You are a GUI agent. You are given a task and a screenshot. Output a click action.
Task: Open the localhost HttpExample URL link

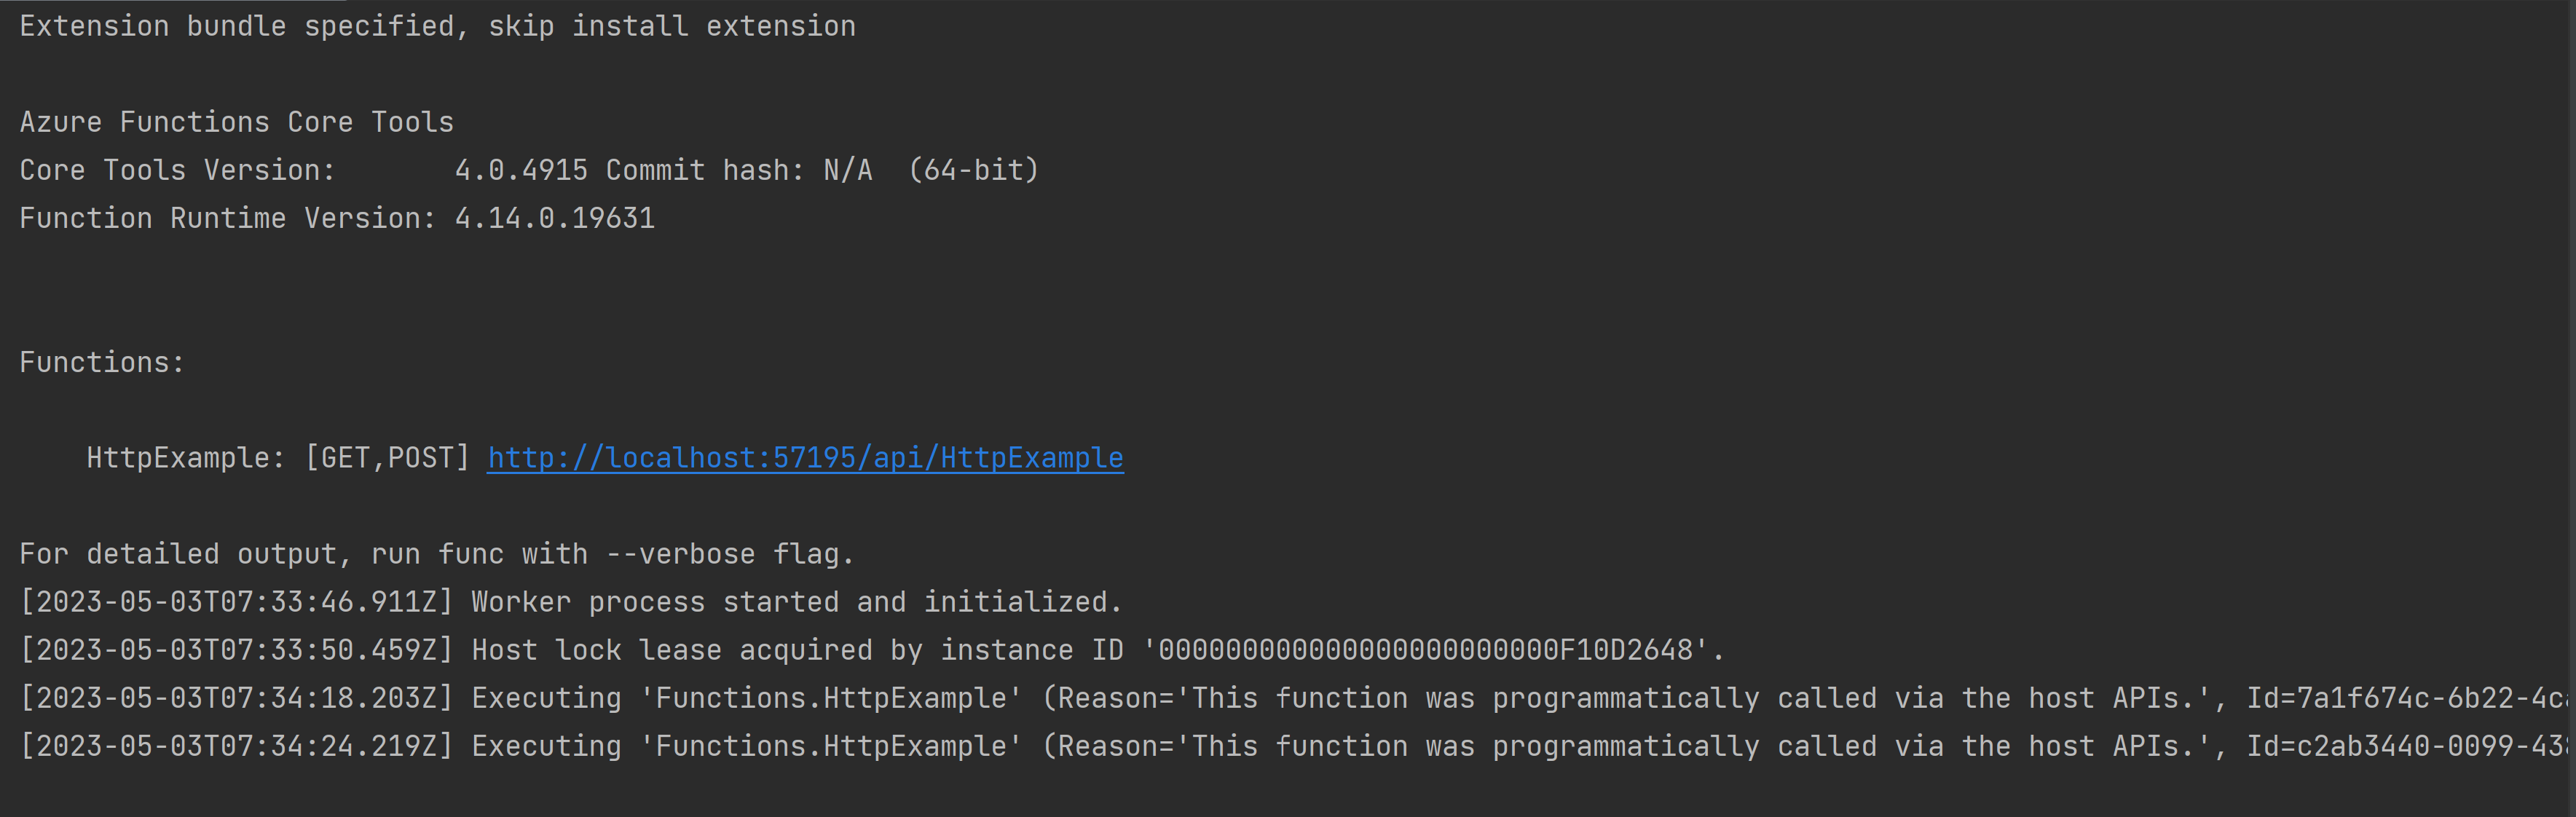click(805, 458)
